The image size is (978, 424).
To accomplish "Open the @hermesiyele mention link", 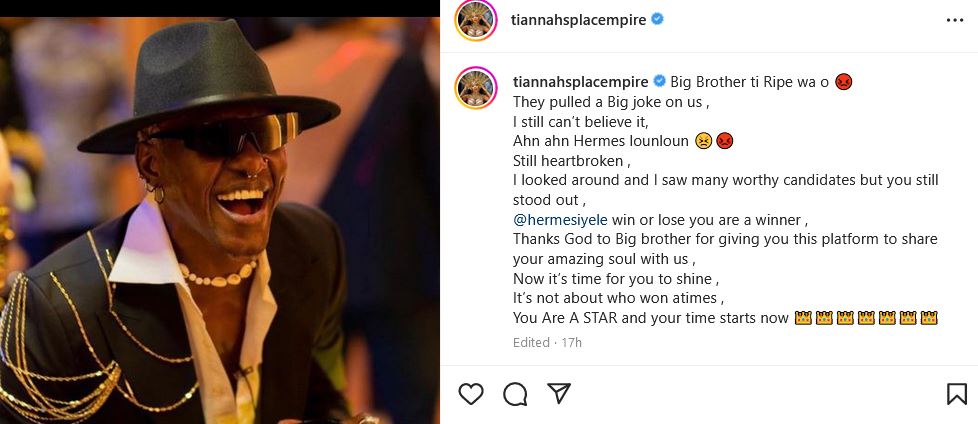I will point(558,219).
